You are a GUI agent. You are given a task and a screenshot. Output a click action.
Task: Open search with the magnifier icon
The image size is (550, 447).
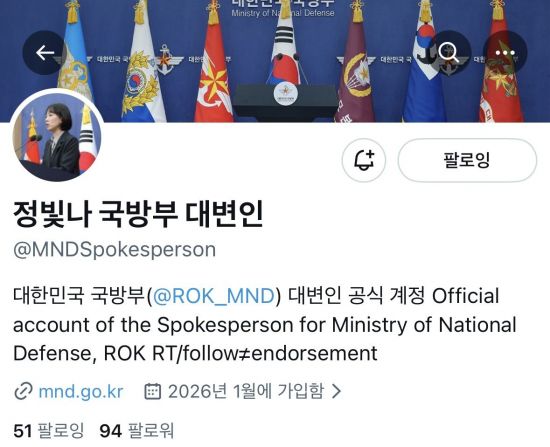pos(449,53)
